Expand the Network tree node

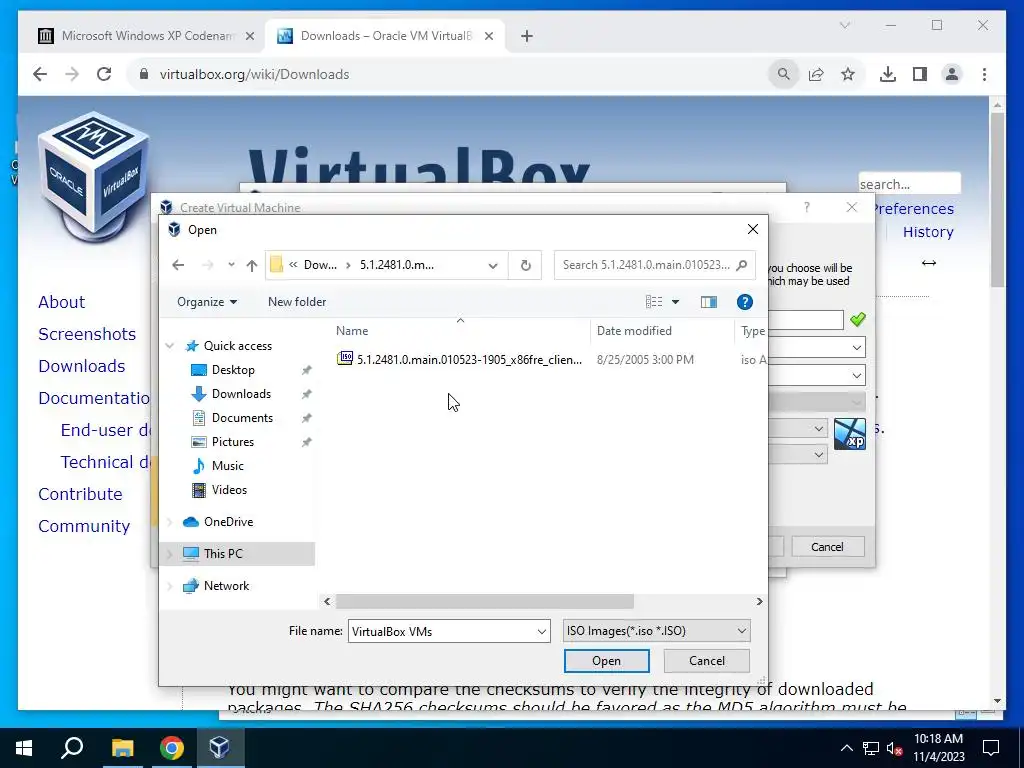coord(170,586)
